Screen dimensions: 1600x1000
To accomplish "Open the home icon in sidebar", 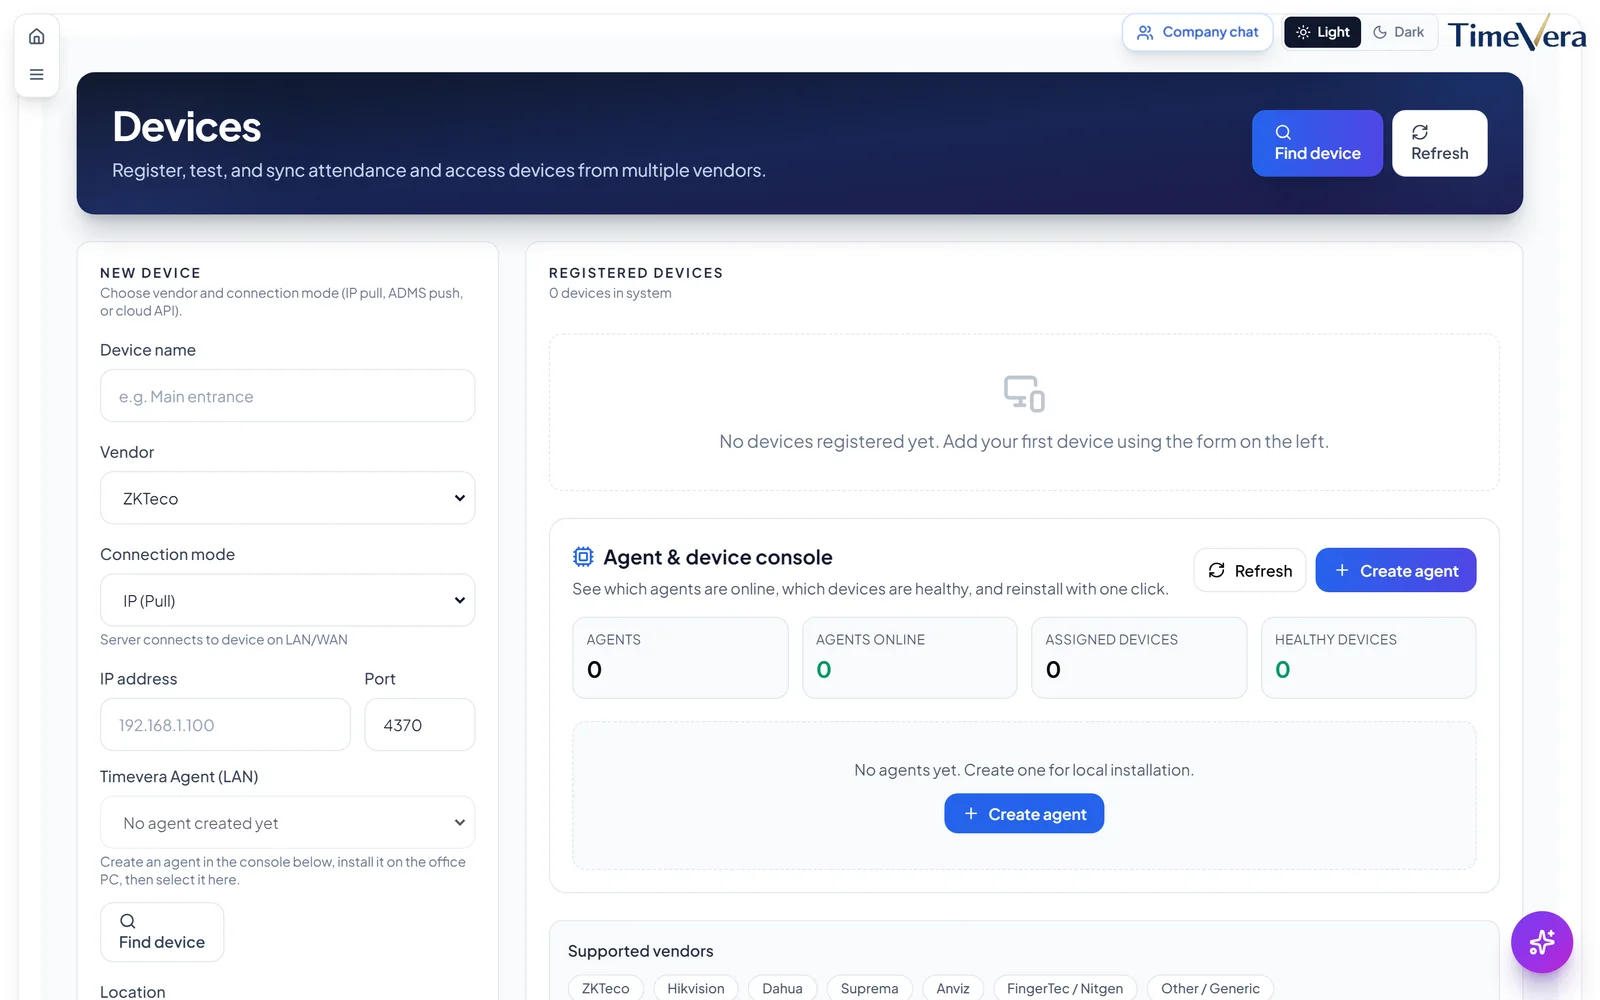I will coord(37,37).
